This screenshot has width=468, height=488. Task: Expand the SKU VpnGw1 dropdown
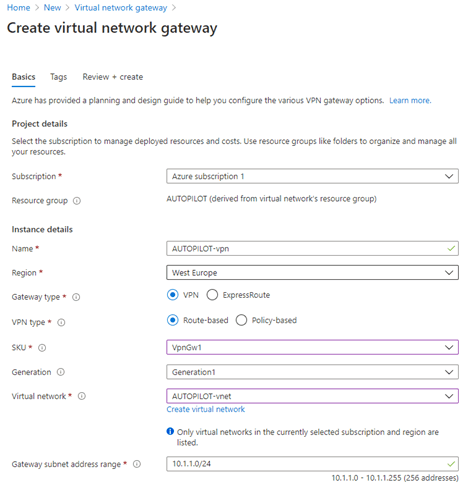312,347
